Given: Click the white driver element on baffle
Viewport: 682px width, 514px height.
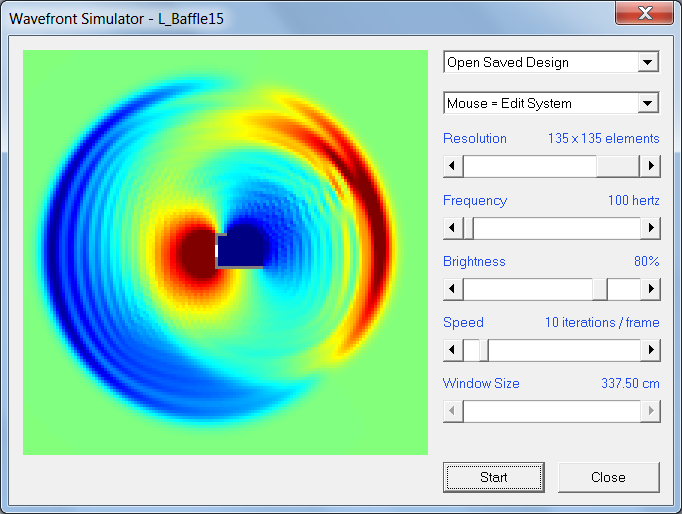Looking at the screenshot, I should click(216, 251).
